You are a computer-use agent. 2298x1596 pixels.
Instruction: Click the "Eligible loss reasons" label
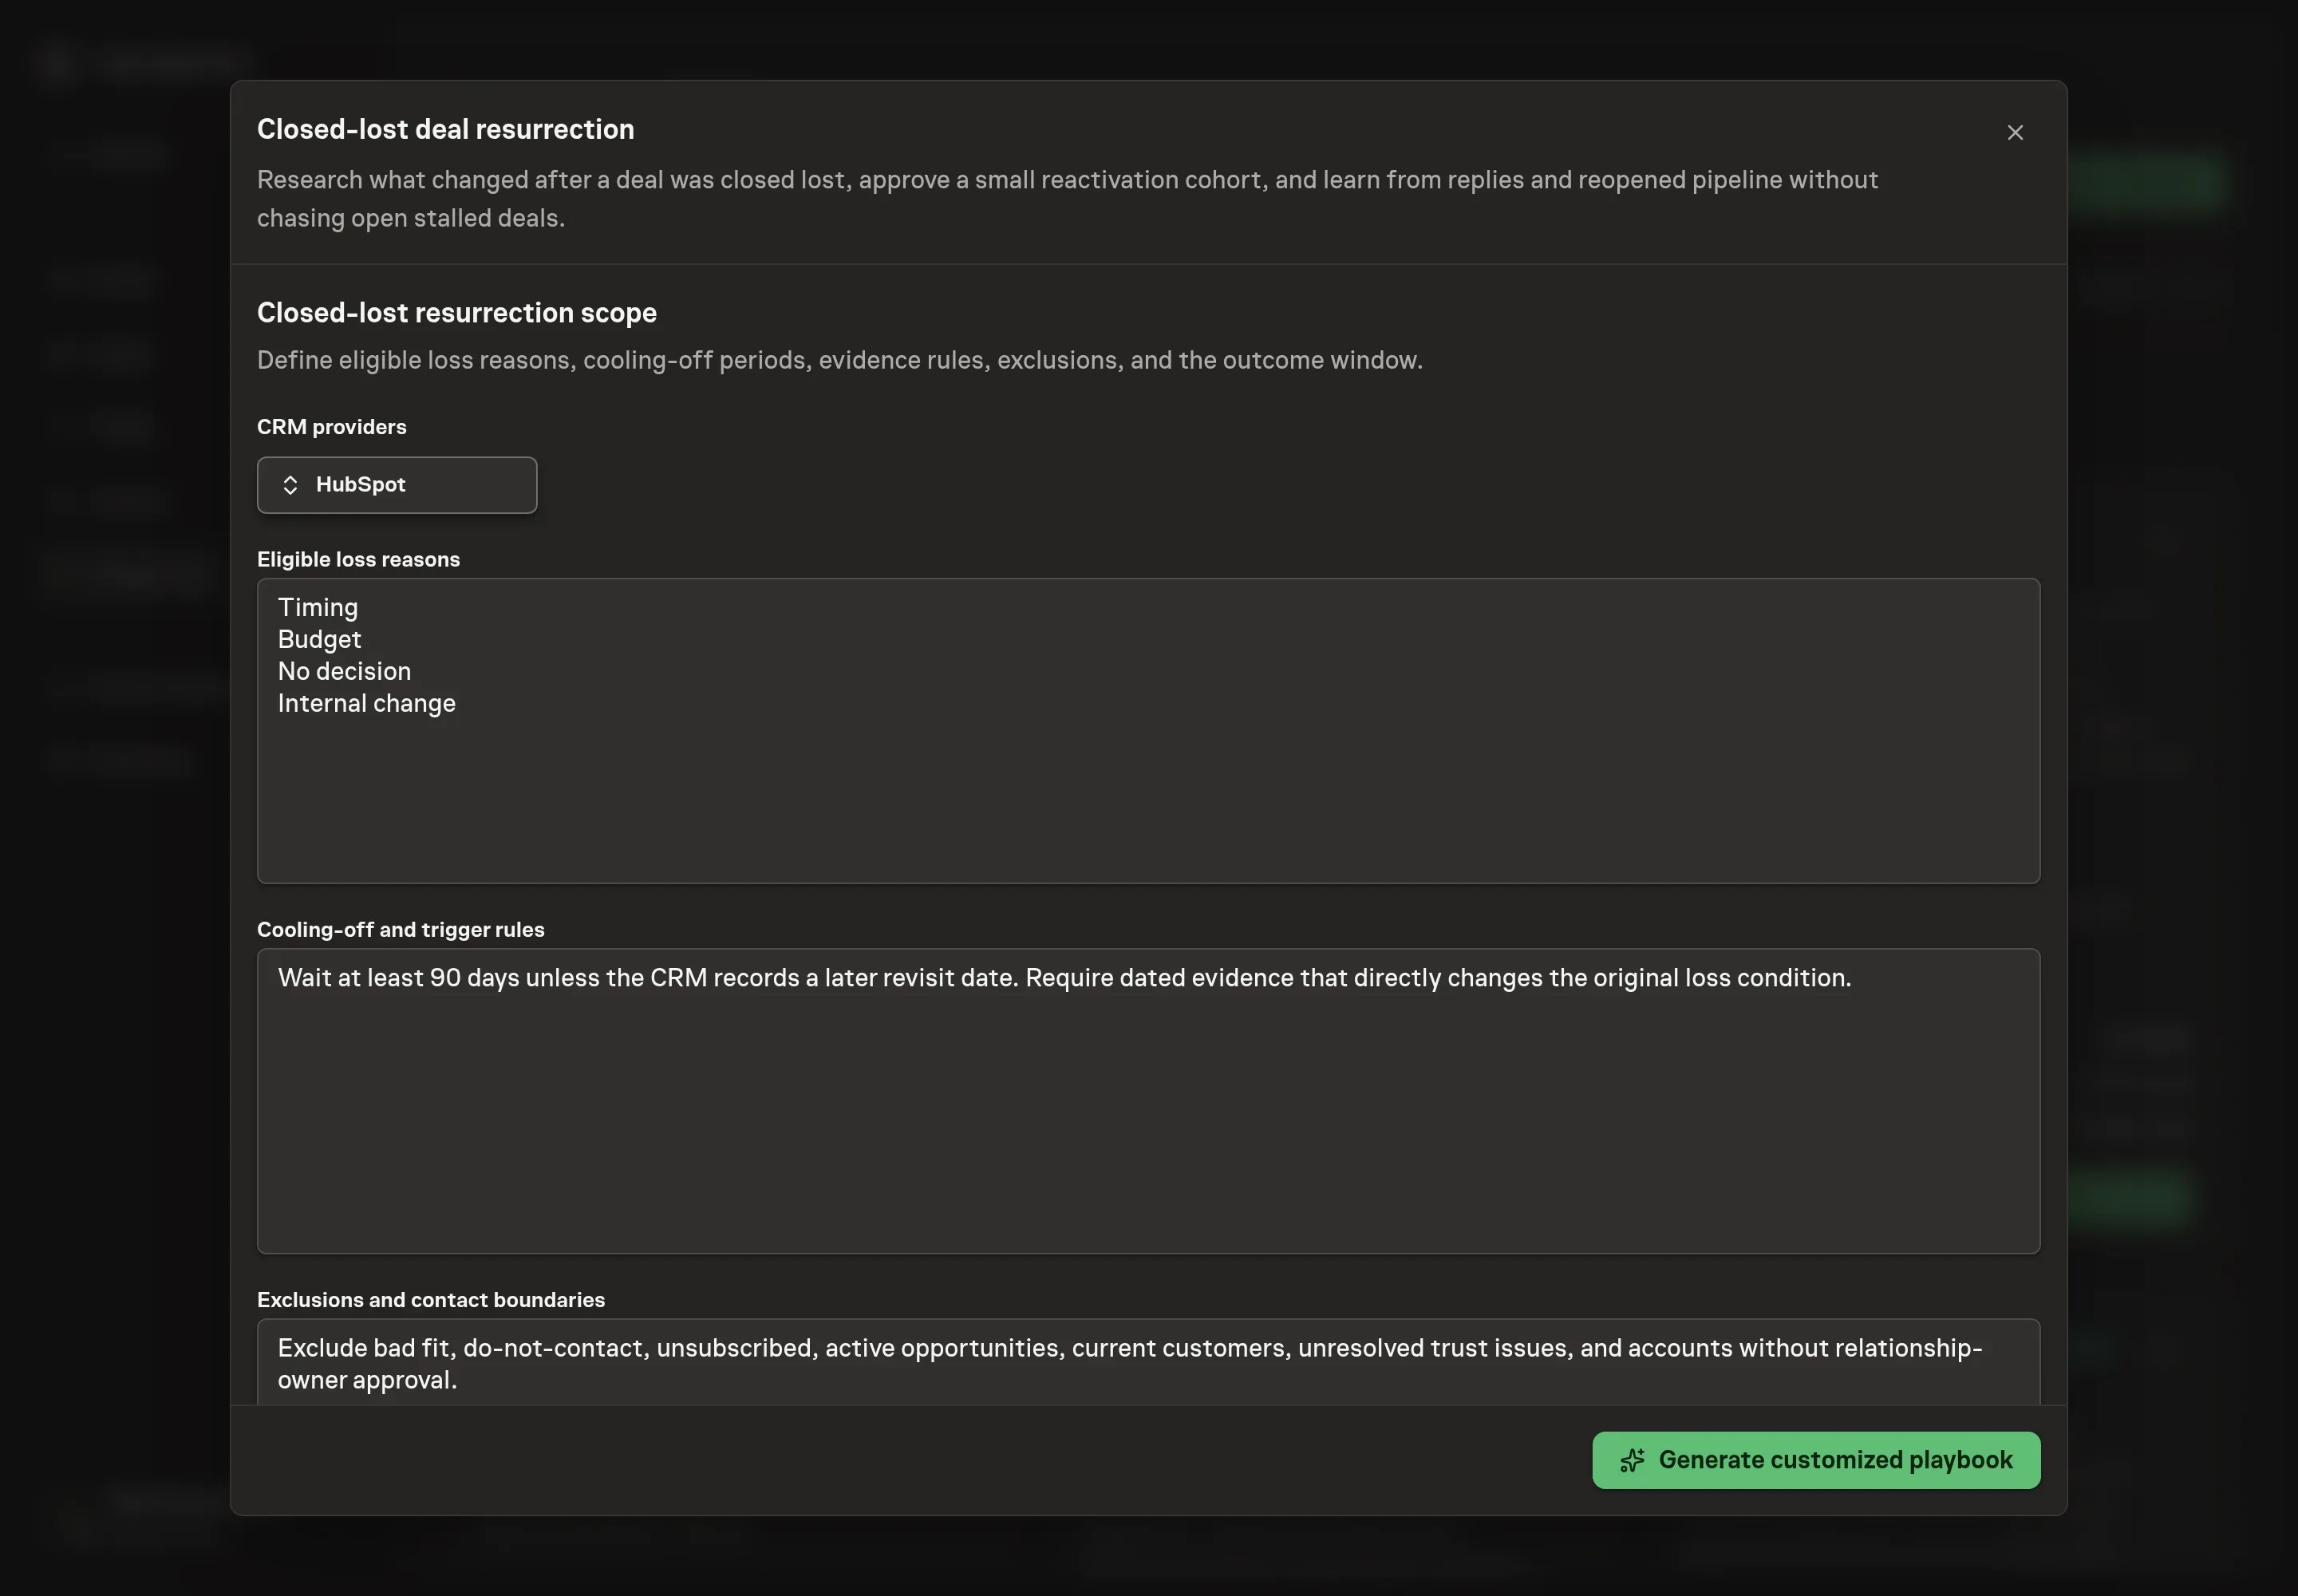click(358, 560)
